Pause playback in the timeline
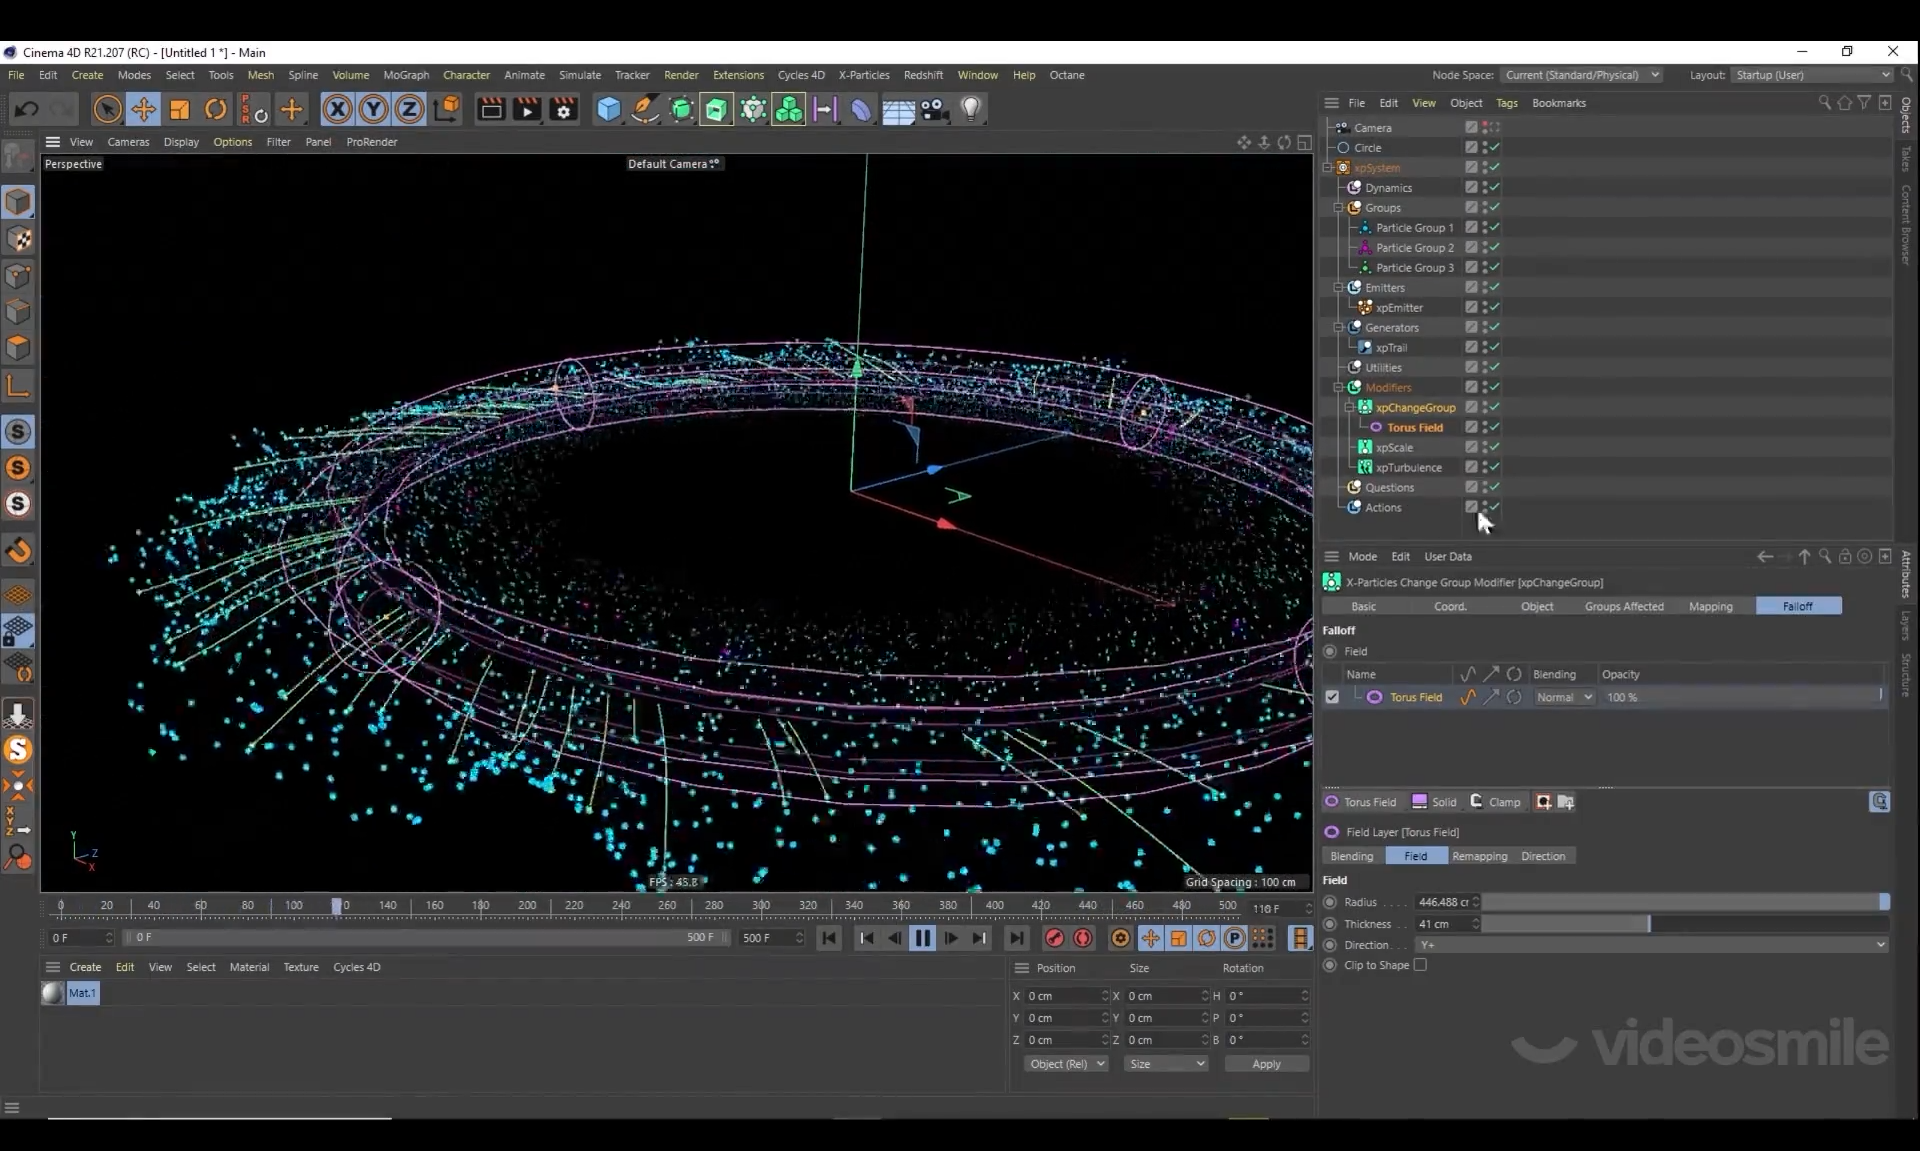1920x1151 pixels. click(922, 938)
